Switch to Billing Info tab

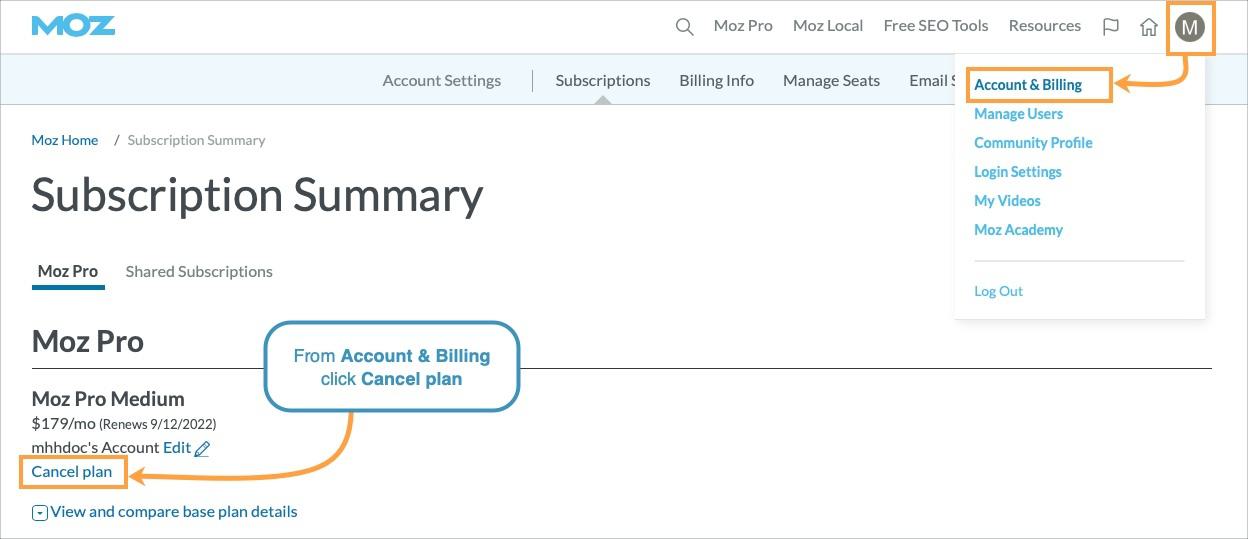point(716,80)
